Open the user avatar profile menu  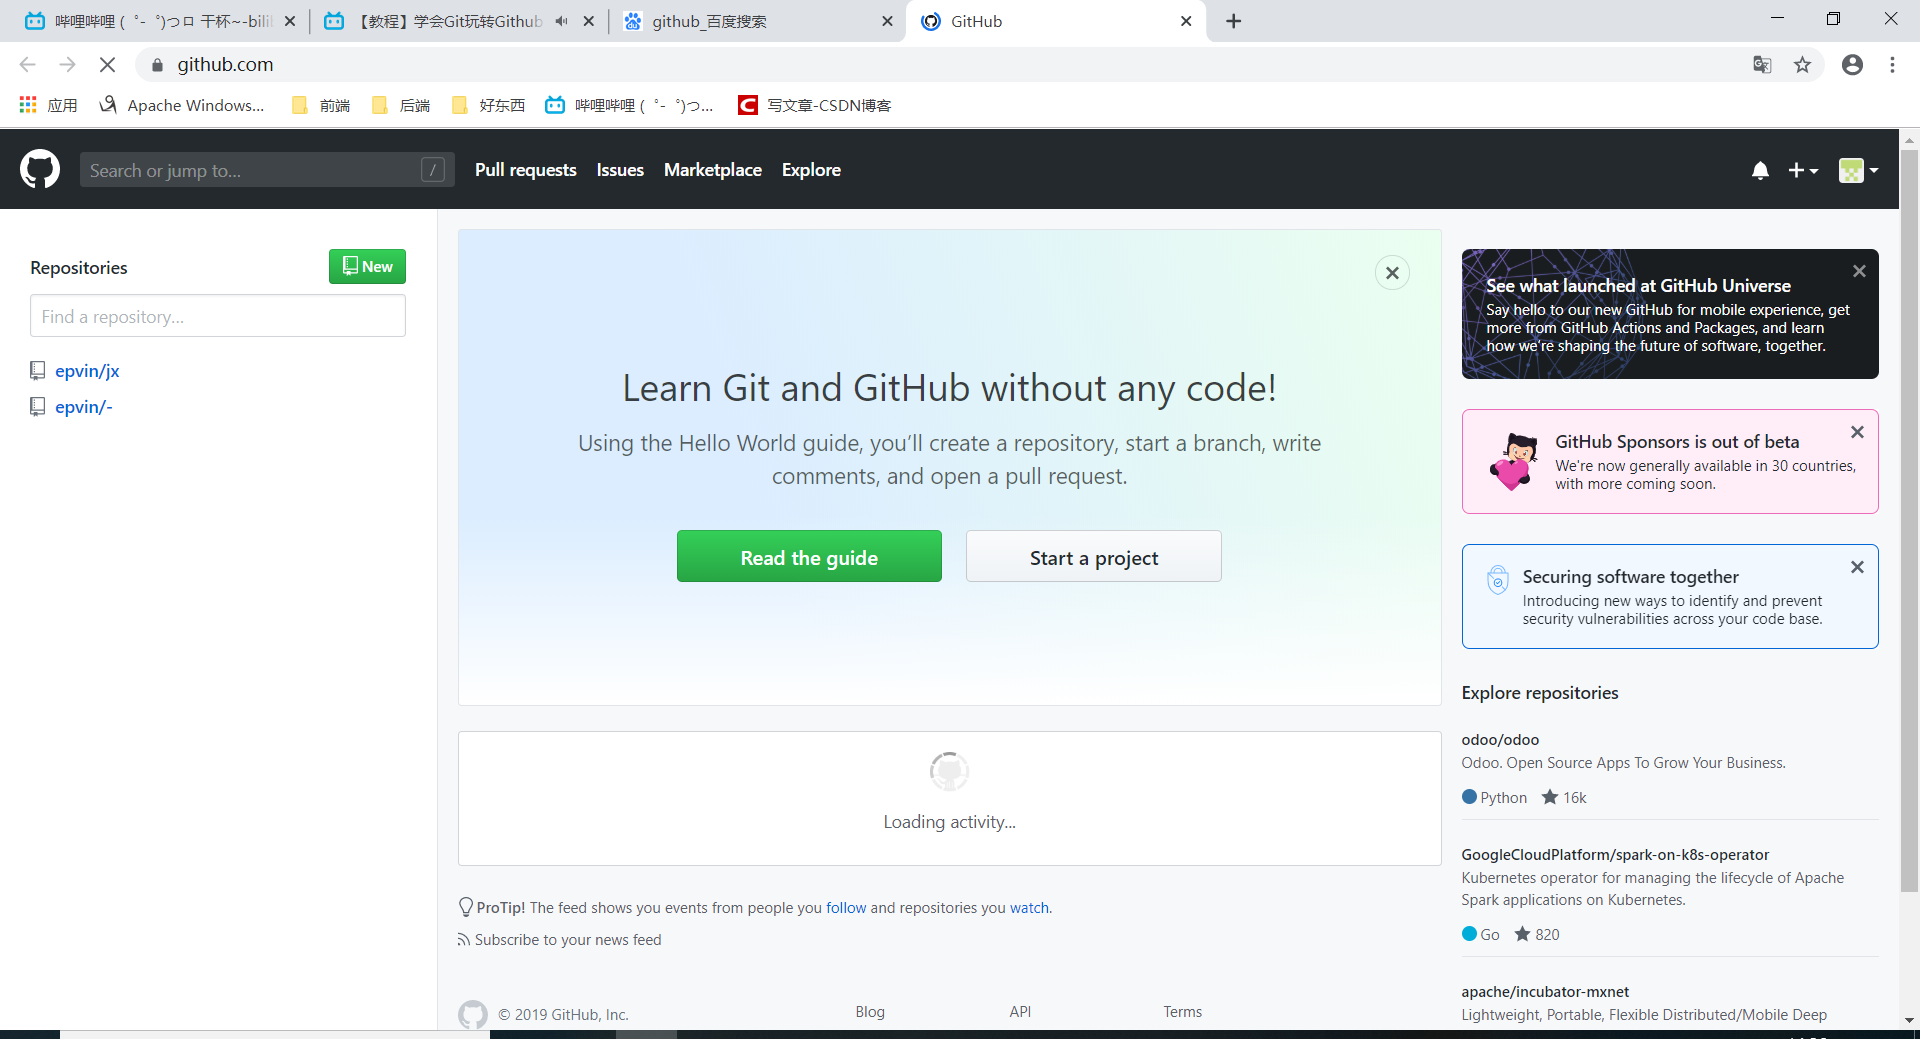[x=1858, y=171]
